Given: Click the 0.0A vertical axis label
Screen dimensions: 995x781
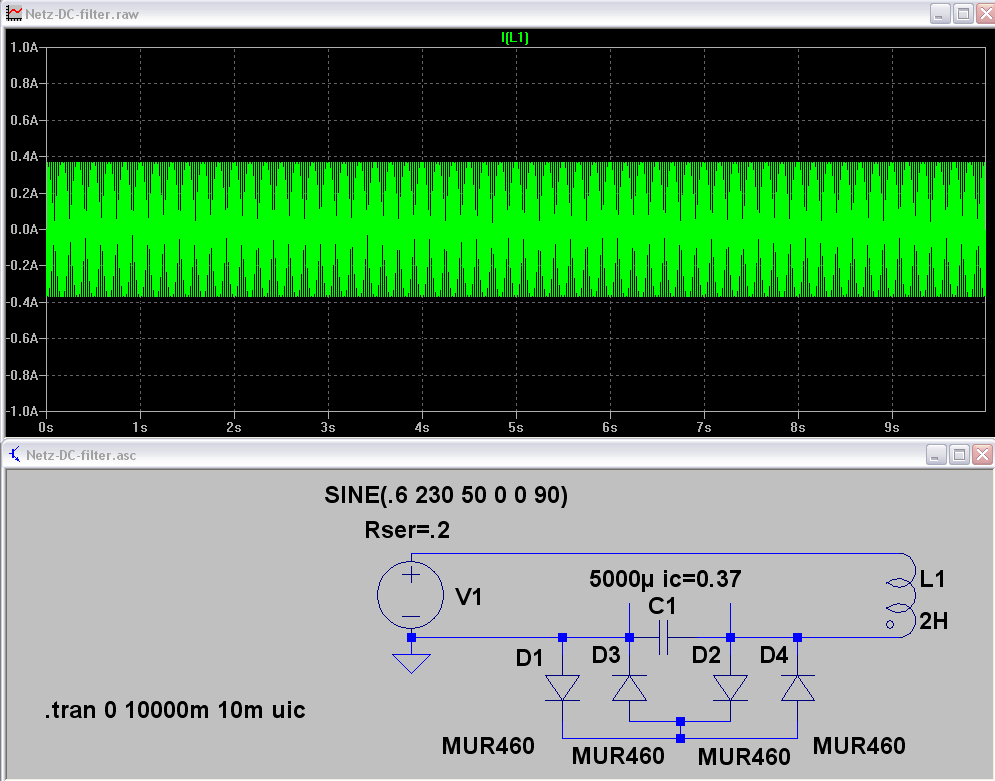Looking at the screenshot, I should tap(22, 229).
